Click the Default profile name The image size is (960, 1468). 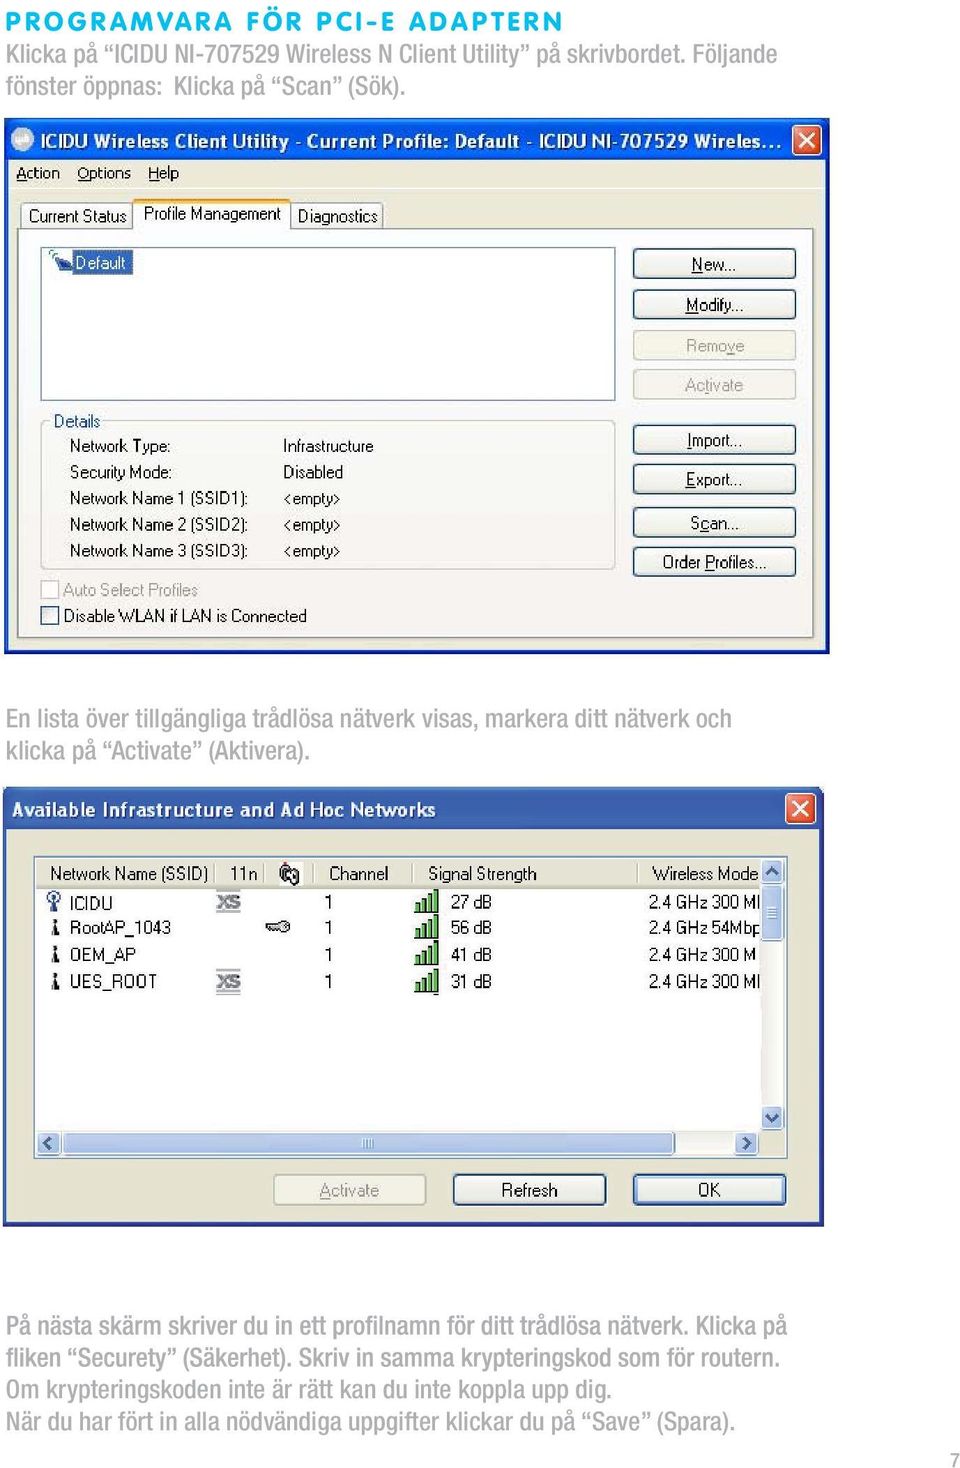tap(101, 263)
